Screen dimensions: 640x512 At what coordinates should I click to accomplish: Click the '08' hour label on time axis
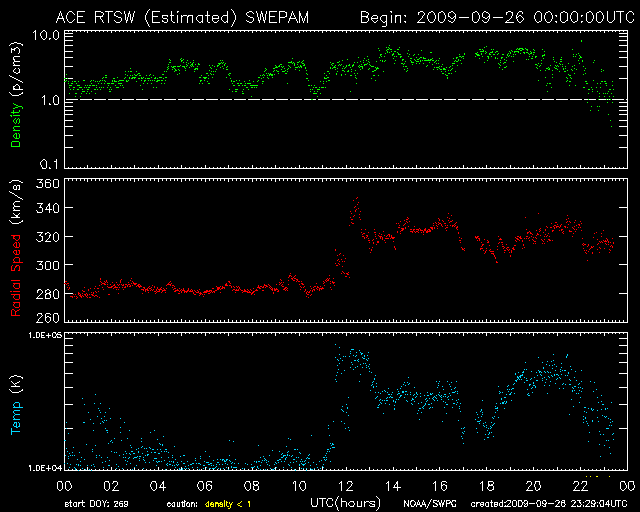coord(252,486)
